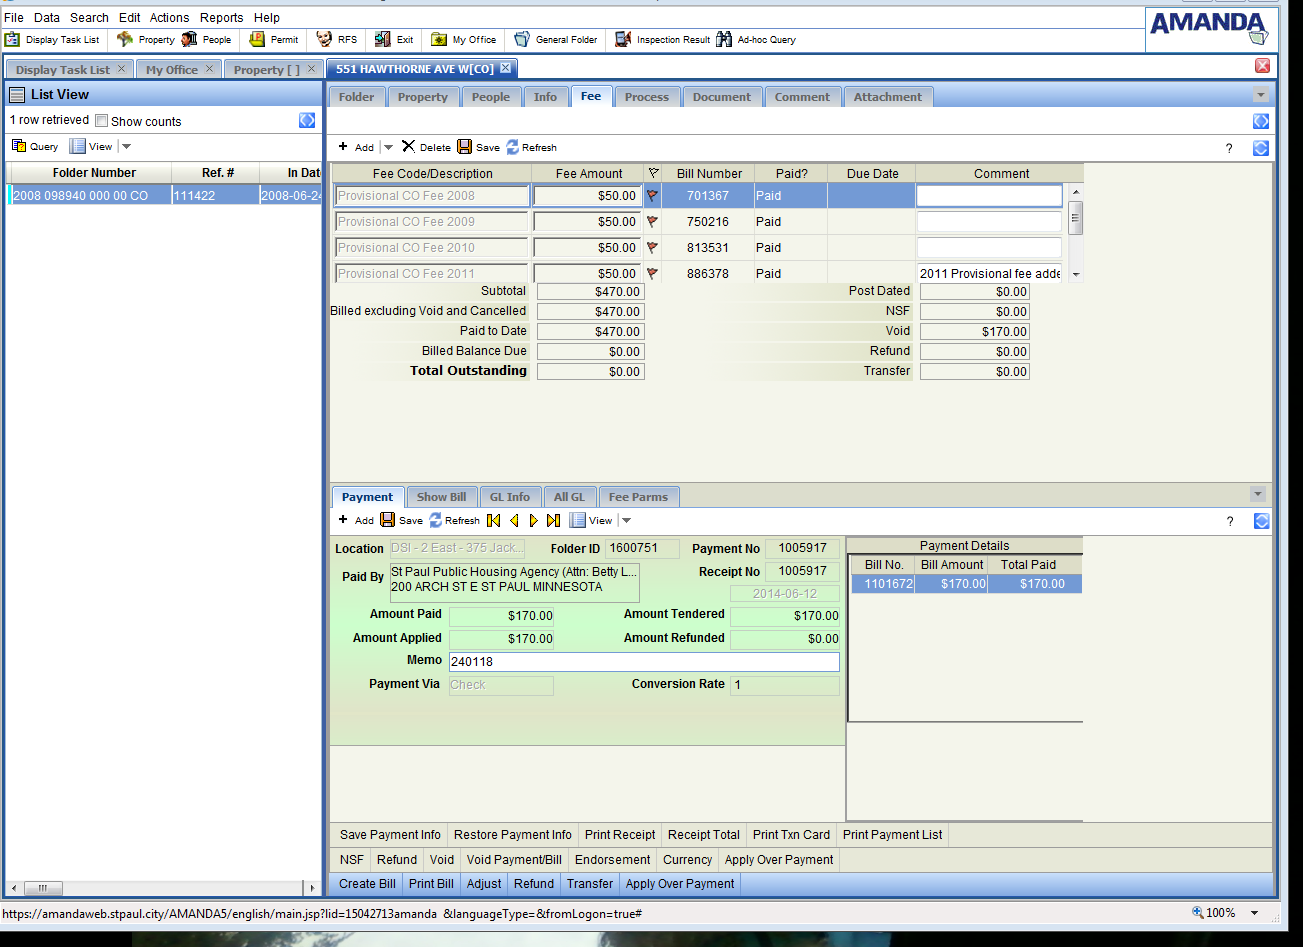Open the Display Task List toolbar icon
Image resolution: width=1303 pixels, height=947 pixels.
tap(13, 40)
